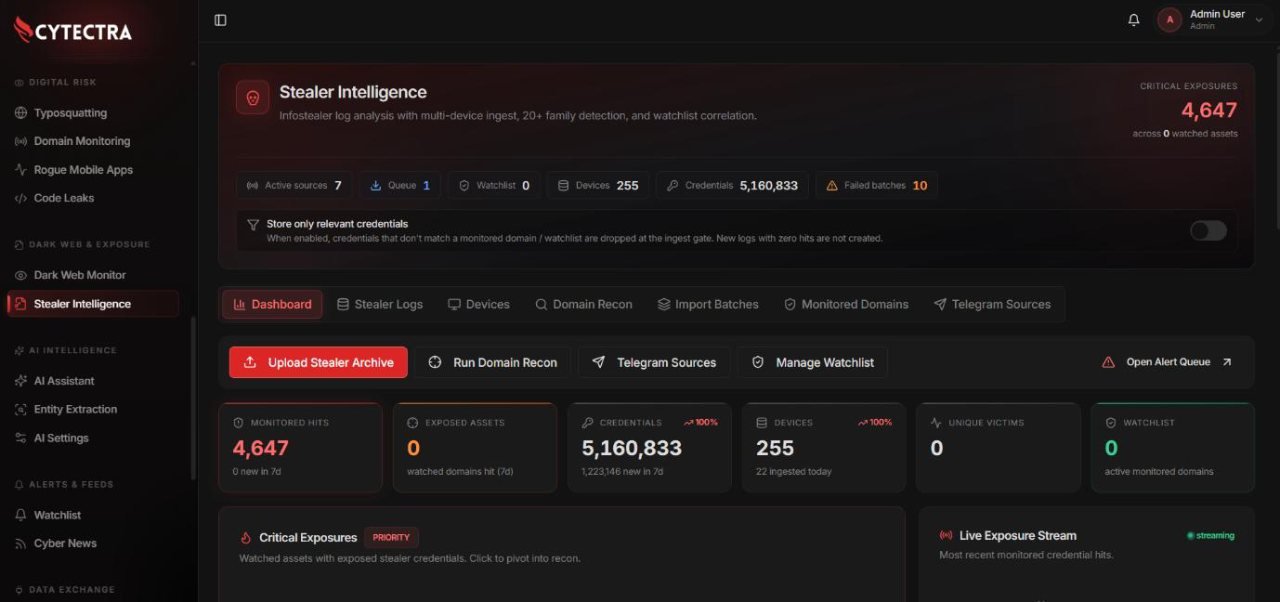Select Stealer Intelligence in the sidebar
1280x602 pixels.
(92, 304)
